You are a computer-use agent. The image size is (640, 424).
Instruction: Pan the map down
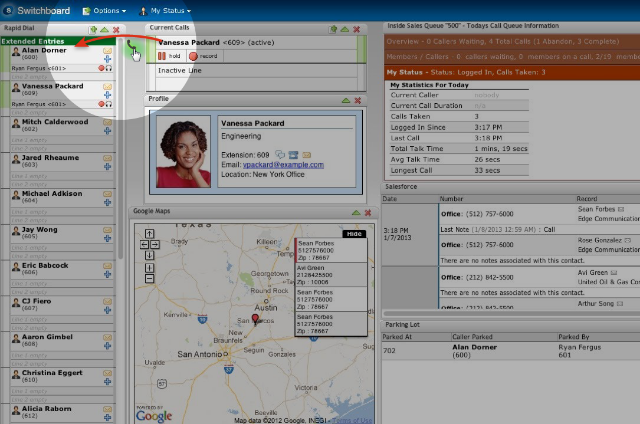pyautogui.click(x=149, y=255)
